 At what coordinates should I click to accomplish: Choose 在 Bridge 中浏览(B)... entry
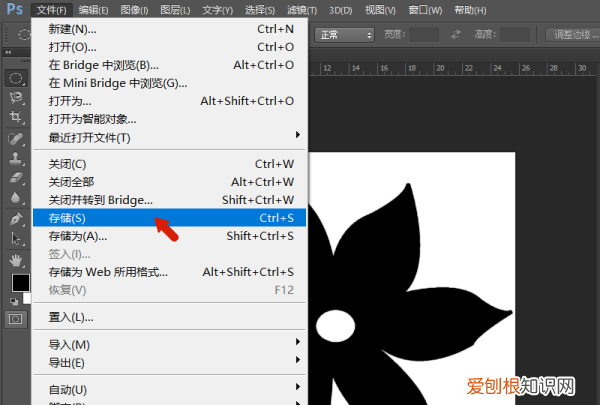coord(170,65)
